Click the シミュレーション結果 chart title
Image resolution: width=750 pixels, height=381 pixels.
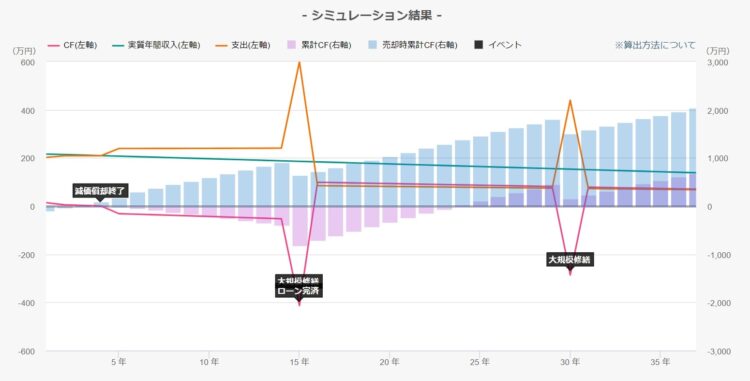coord(372,16)
